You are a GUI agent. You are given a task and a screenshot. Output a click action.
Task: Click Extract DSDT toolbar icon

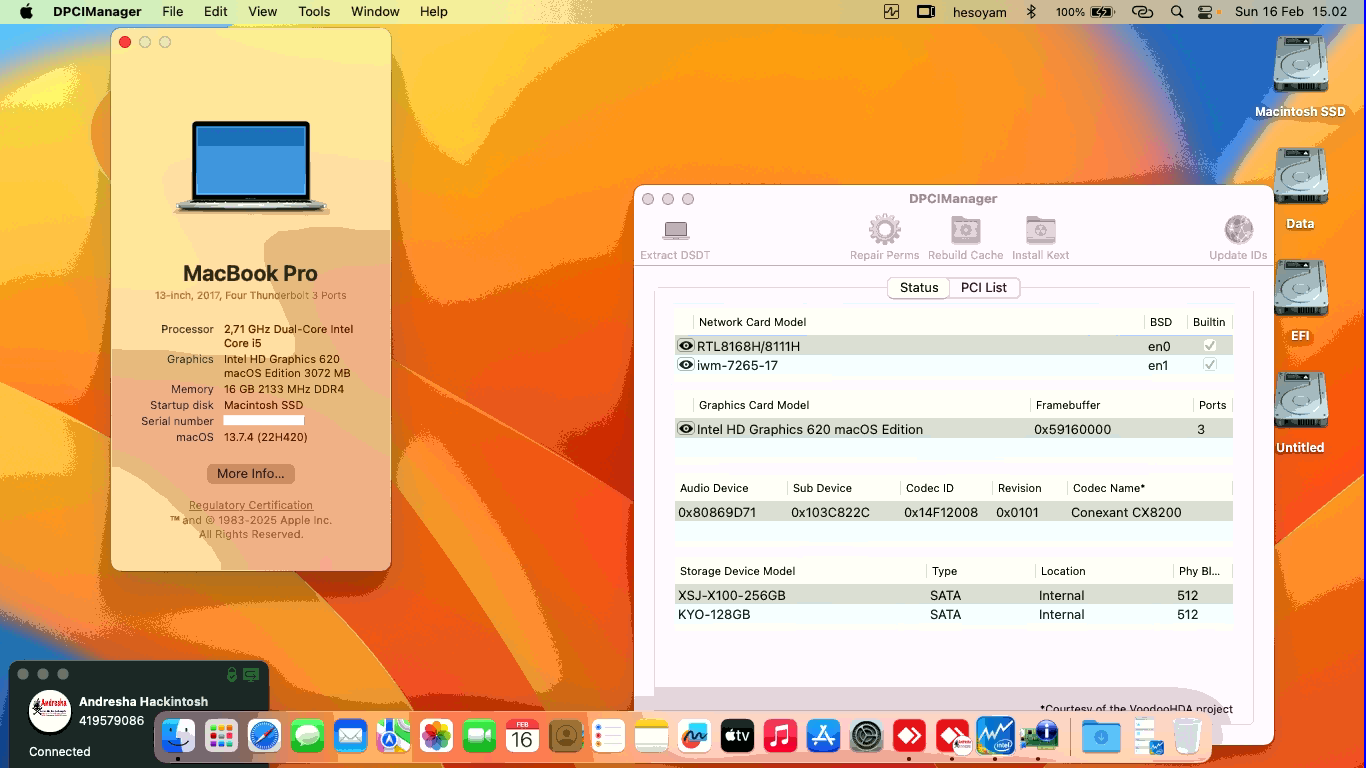(676, 230)
